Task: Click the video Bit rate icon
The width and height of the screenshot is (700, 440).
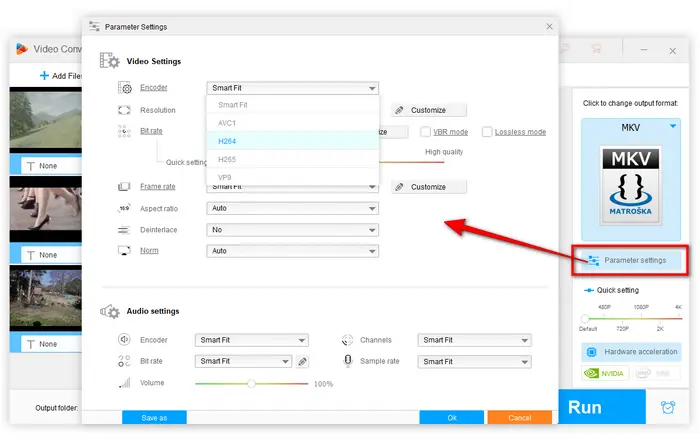Action: click(x=124, y=131)
